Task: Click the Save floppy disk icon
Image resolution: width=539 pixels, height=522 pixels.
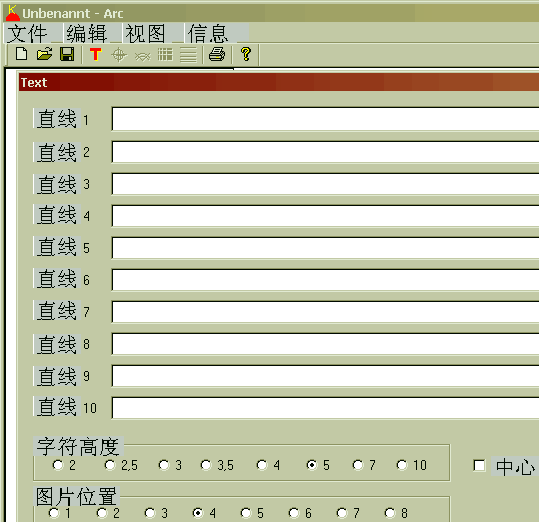Action: [67, 54]
